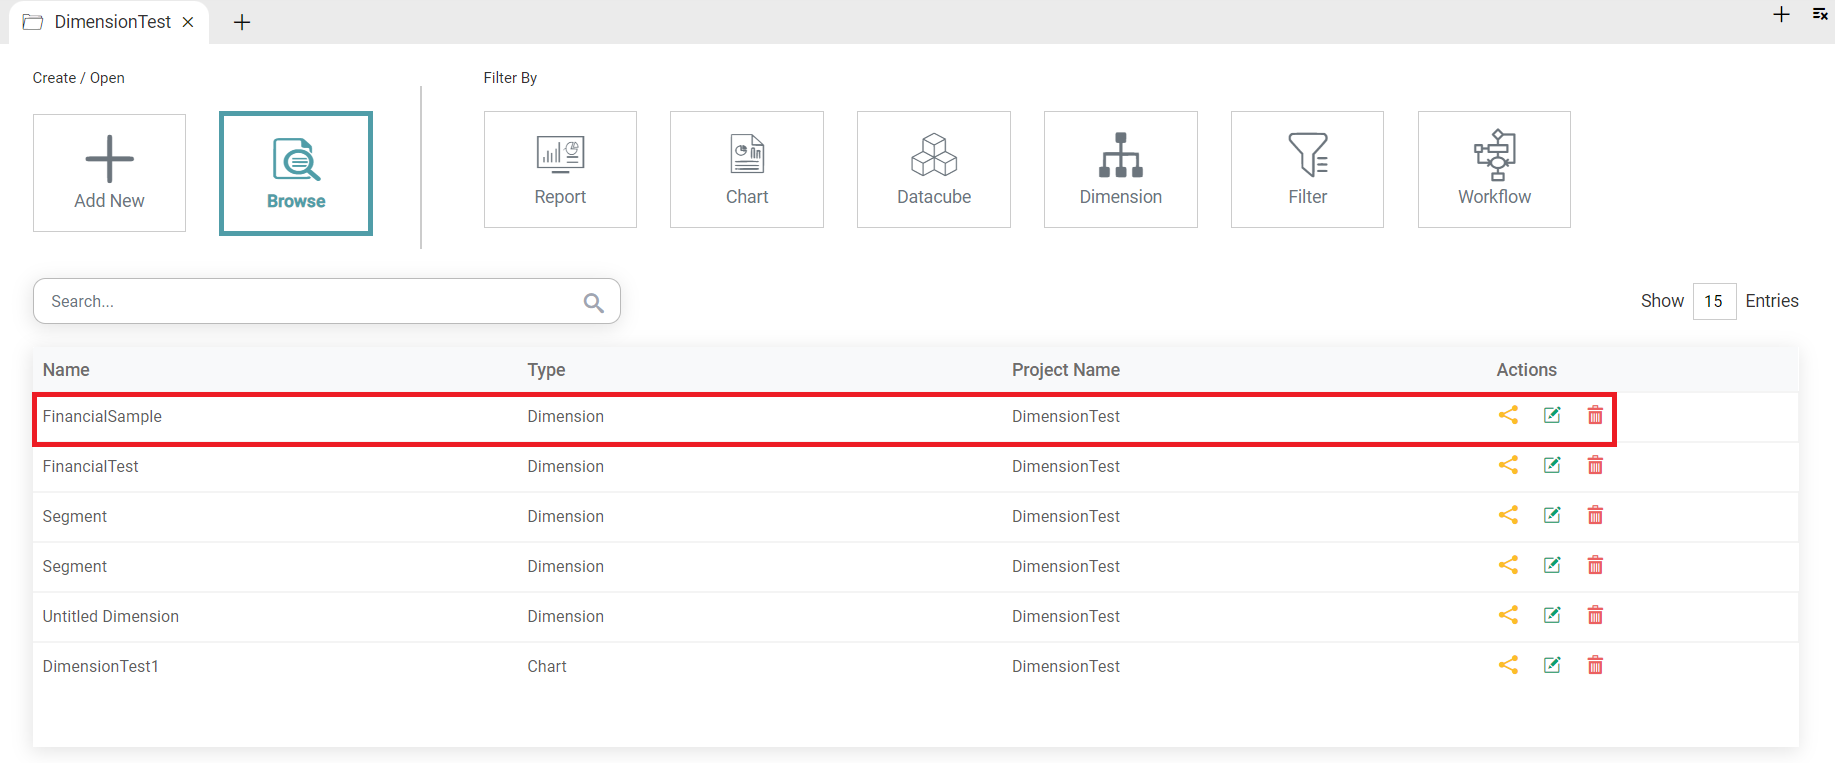Click the Add New plus tile

[109, 173]
